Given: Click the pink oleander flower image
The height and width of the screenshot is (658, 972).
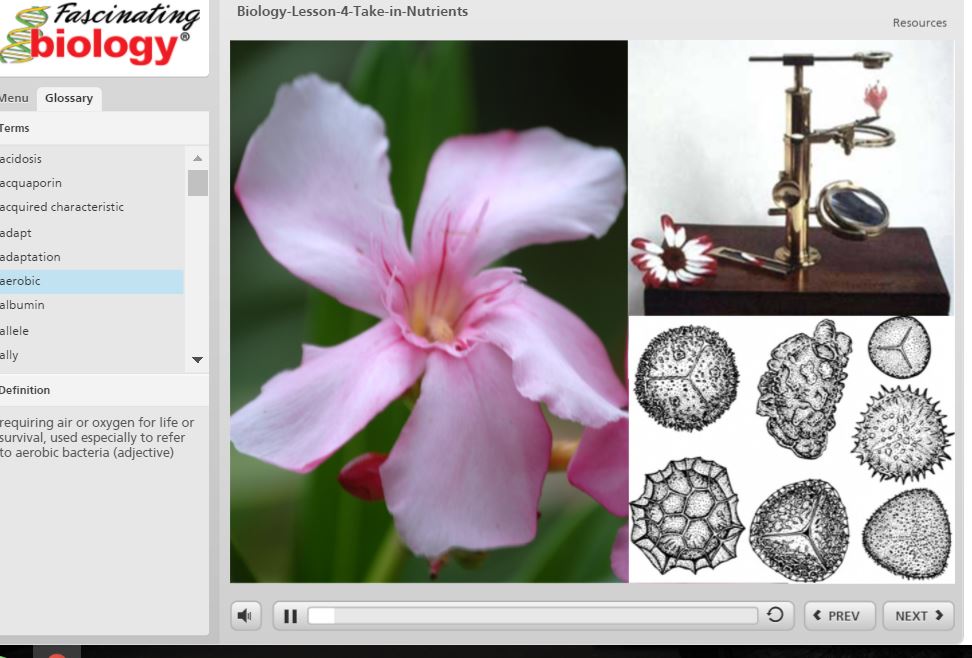Looking at the screenshot, I should coord(429,311).
